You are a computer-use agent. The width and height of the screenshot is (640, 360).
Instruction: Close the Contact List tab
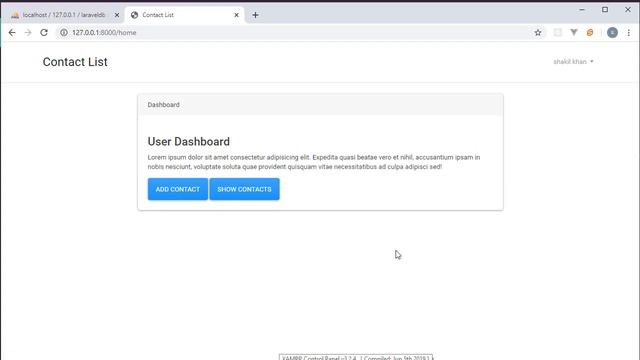(x=236, y=15)
